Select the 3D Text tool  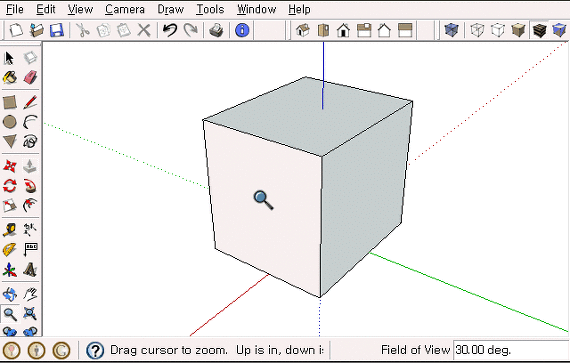(x=30, y=270)
